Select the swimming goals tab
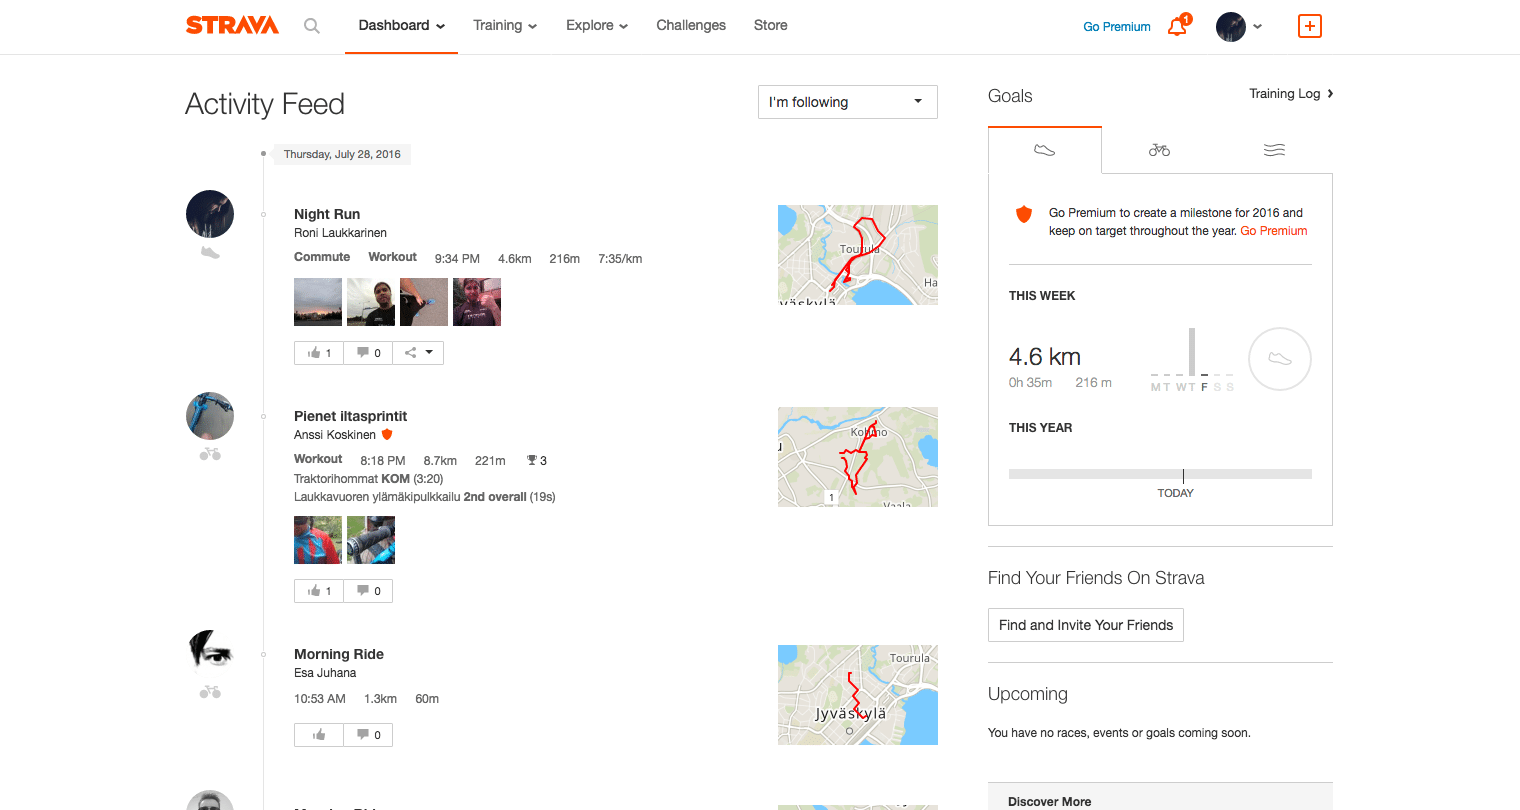 1274,150
